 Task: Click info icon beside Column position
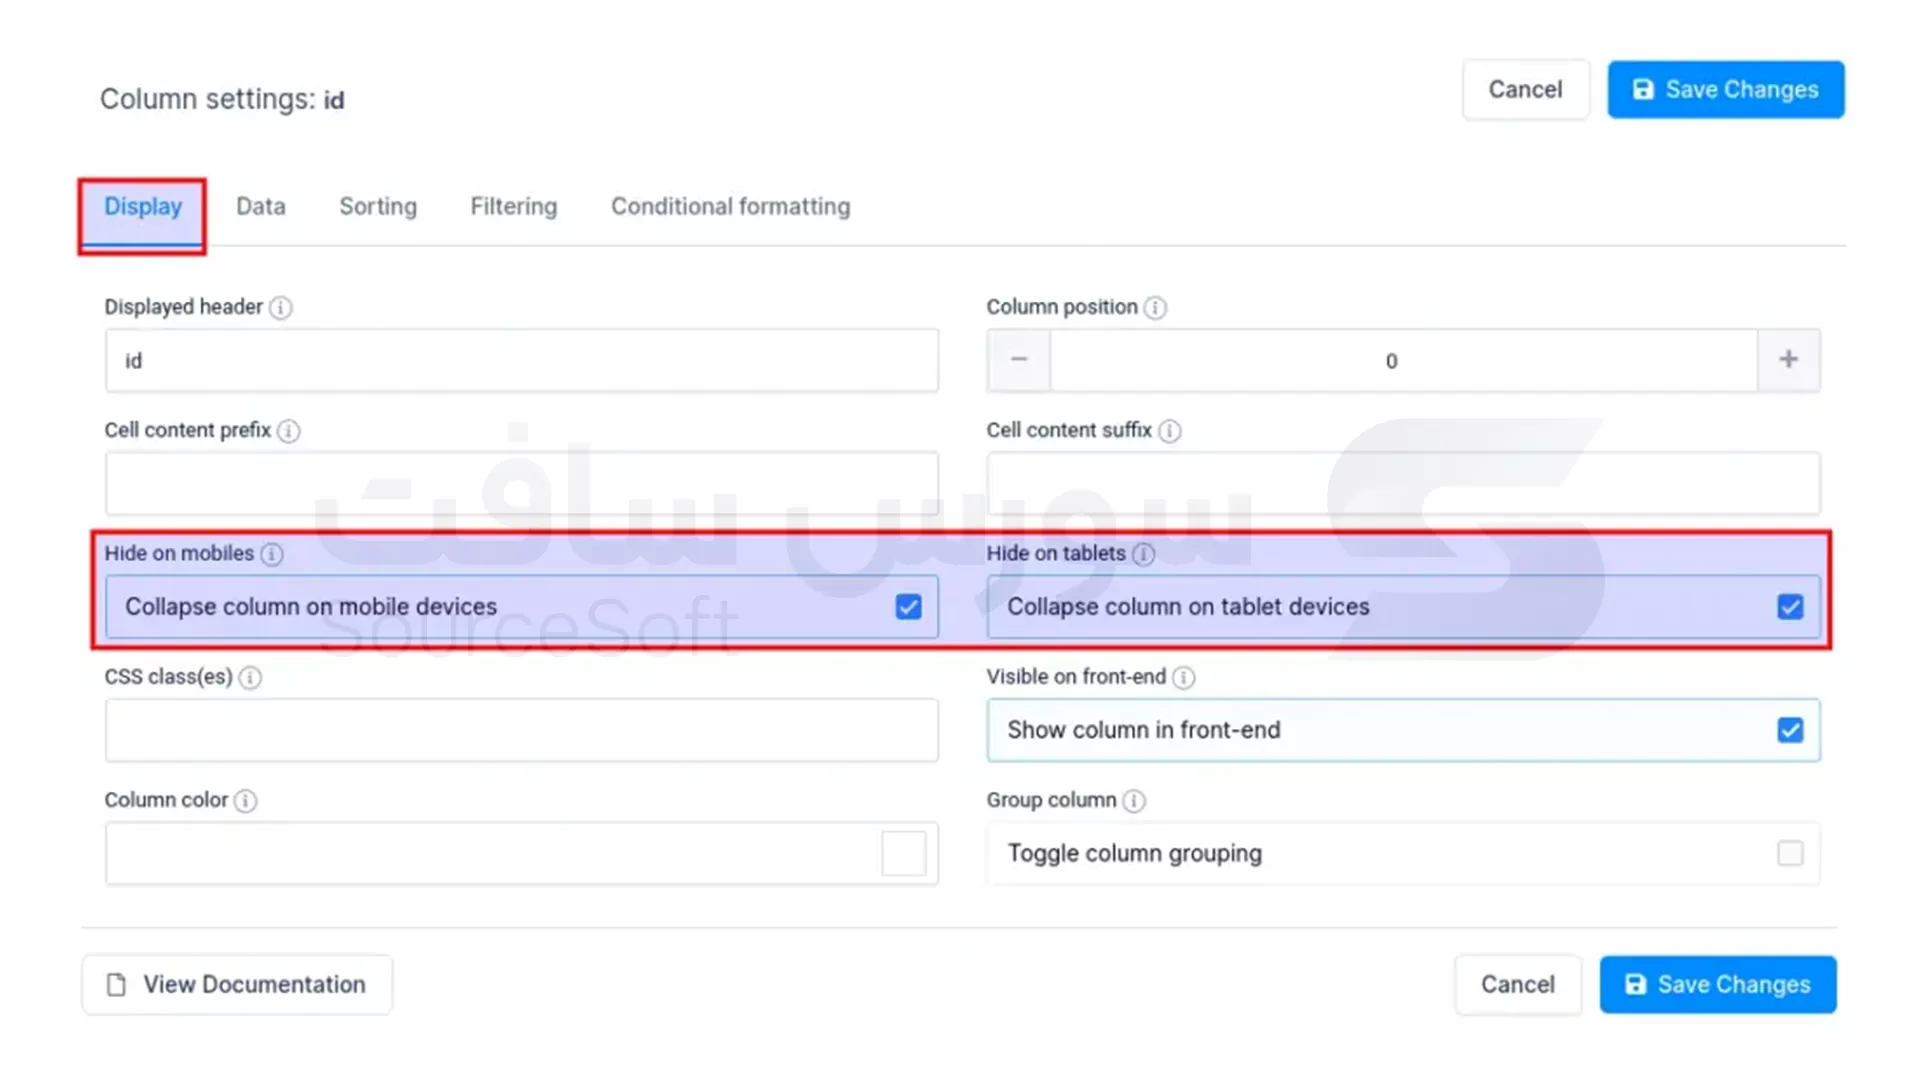point(1155,308)
